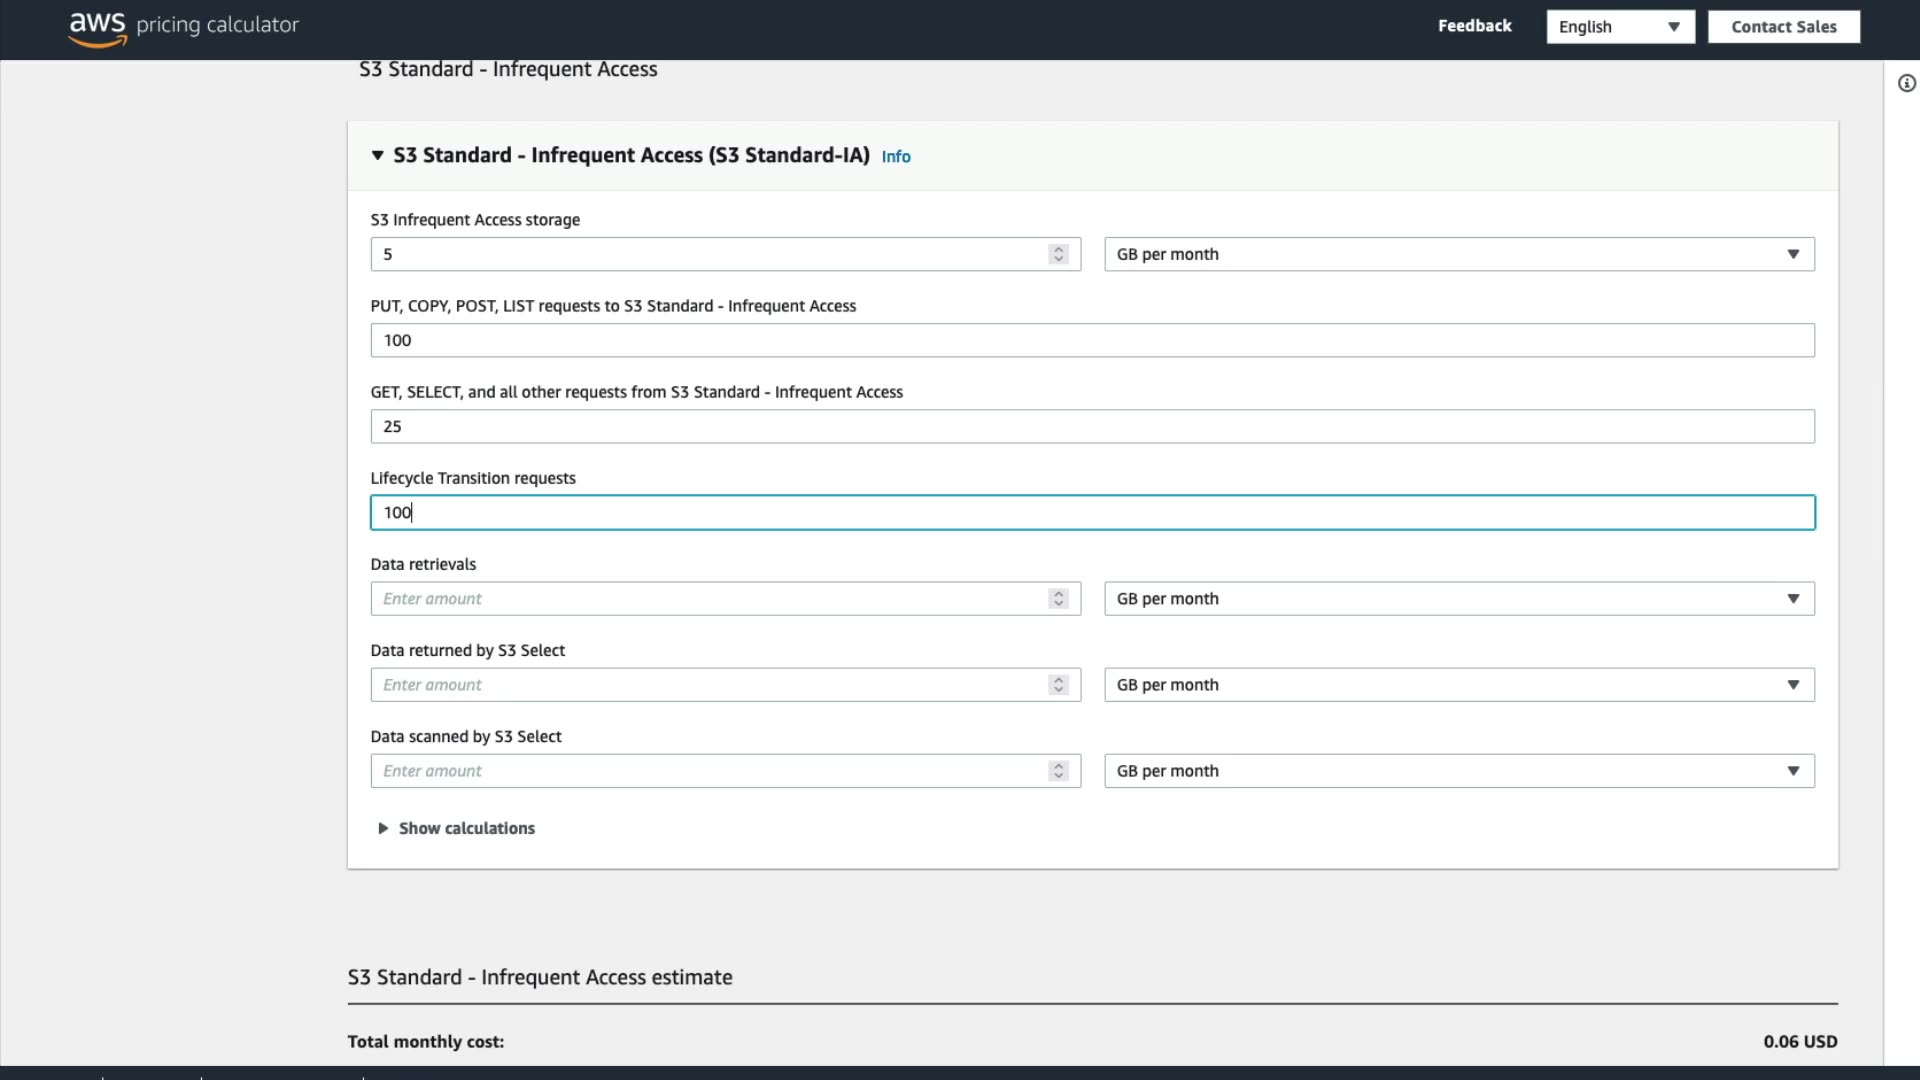This screenshot has width=1920, height=1080.
Task: Click the PUT, COPY, POST, LIST requests field
Action: click(x=1091, y=340)
